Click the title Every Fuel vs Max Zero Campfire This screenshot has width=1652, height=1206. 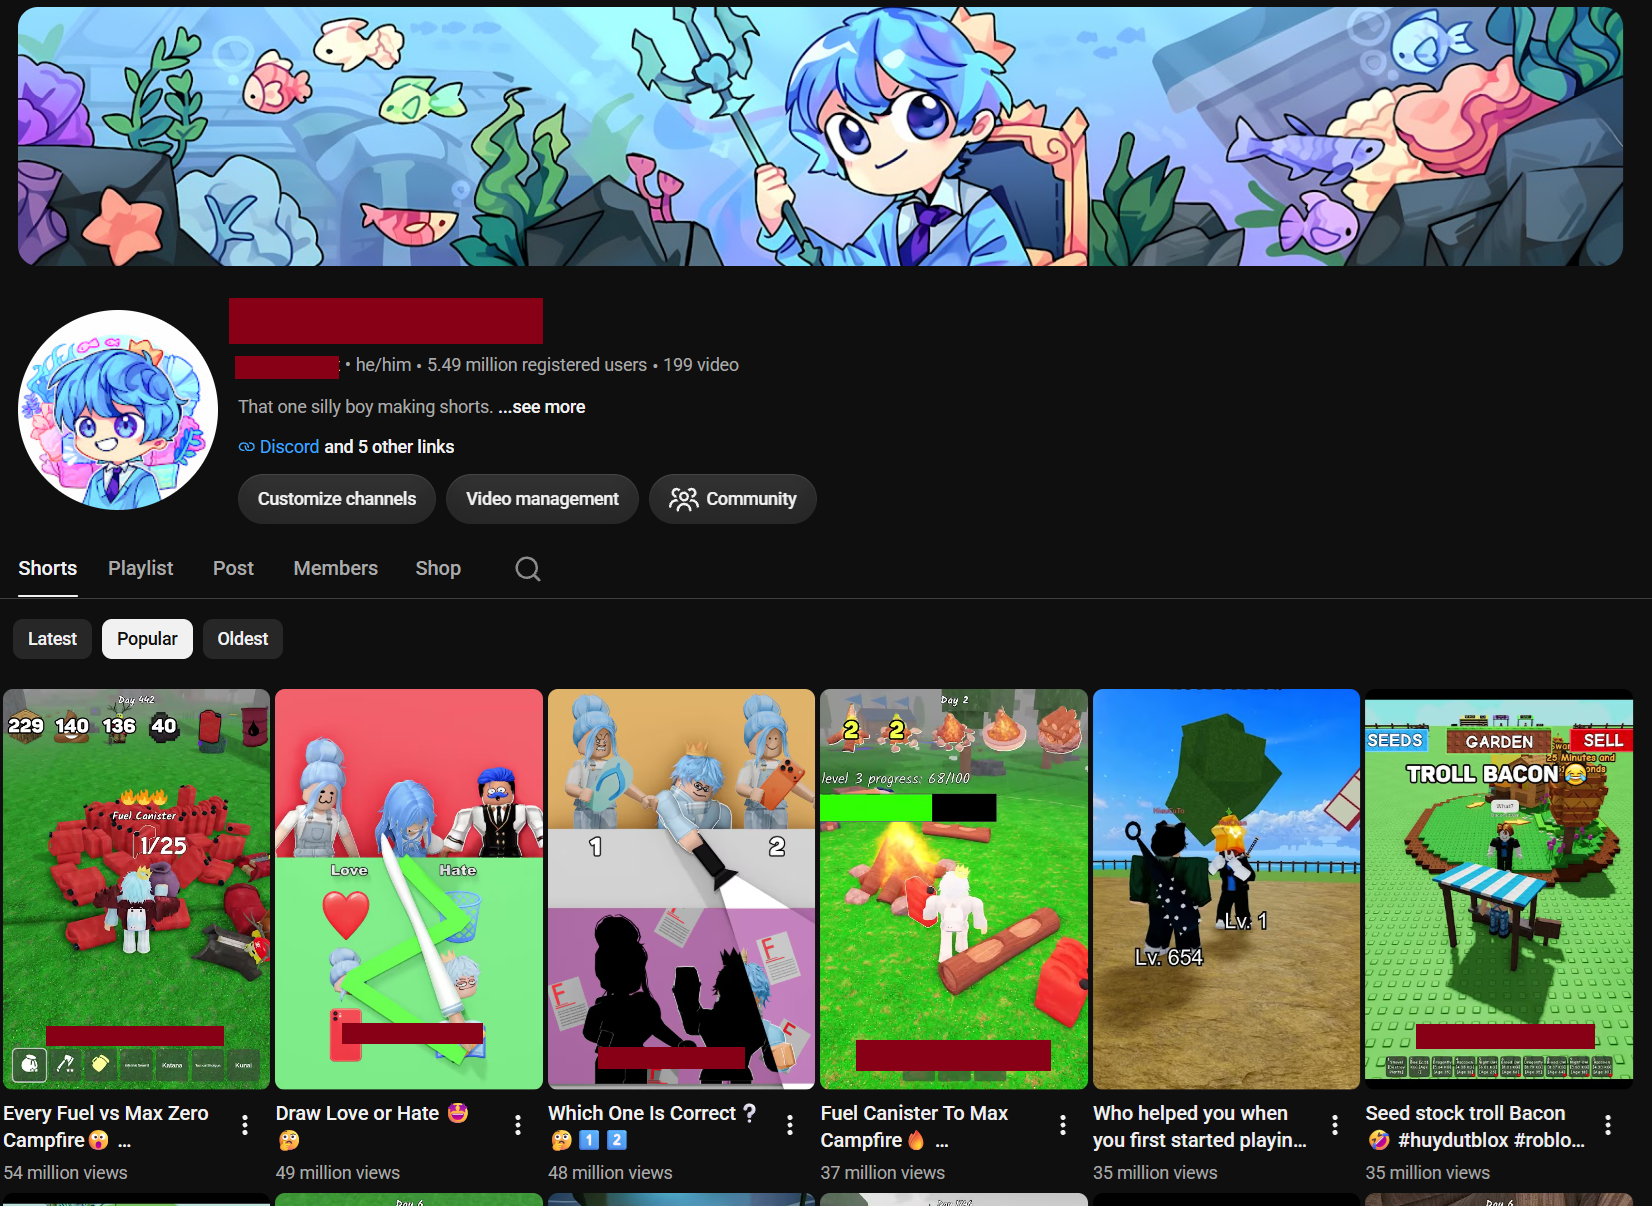pos(106,1127)
